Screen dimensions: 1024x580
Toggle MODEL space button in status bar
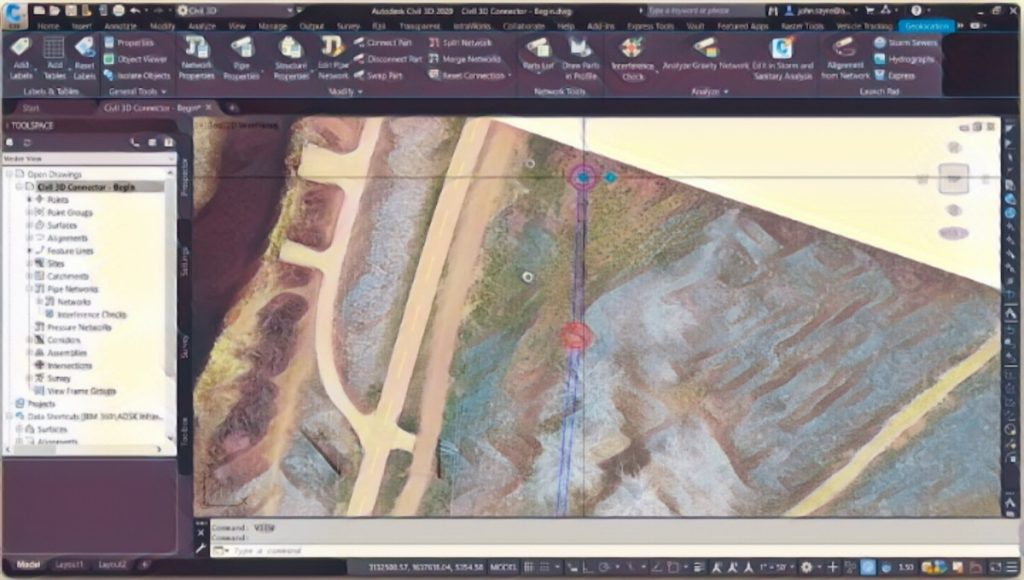tap(502, 567)
